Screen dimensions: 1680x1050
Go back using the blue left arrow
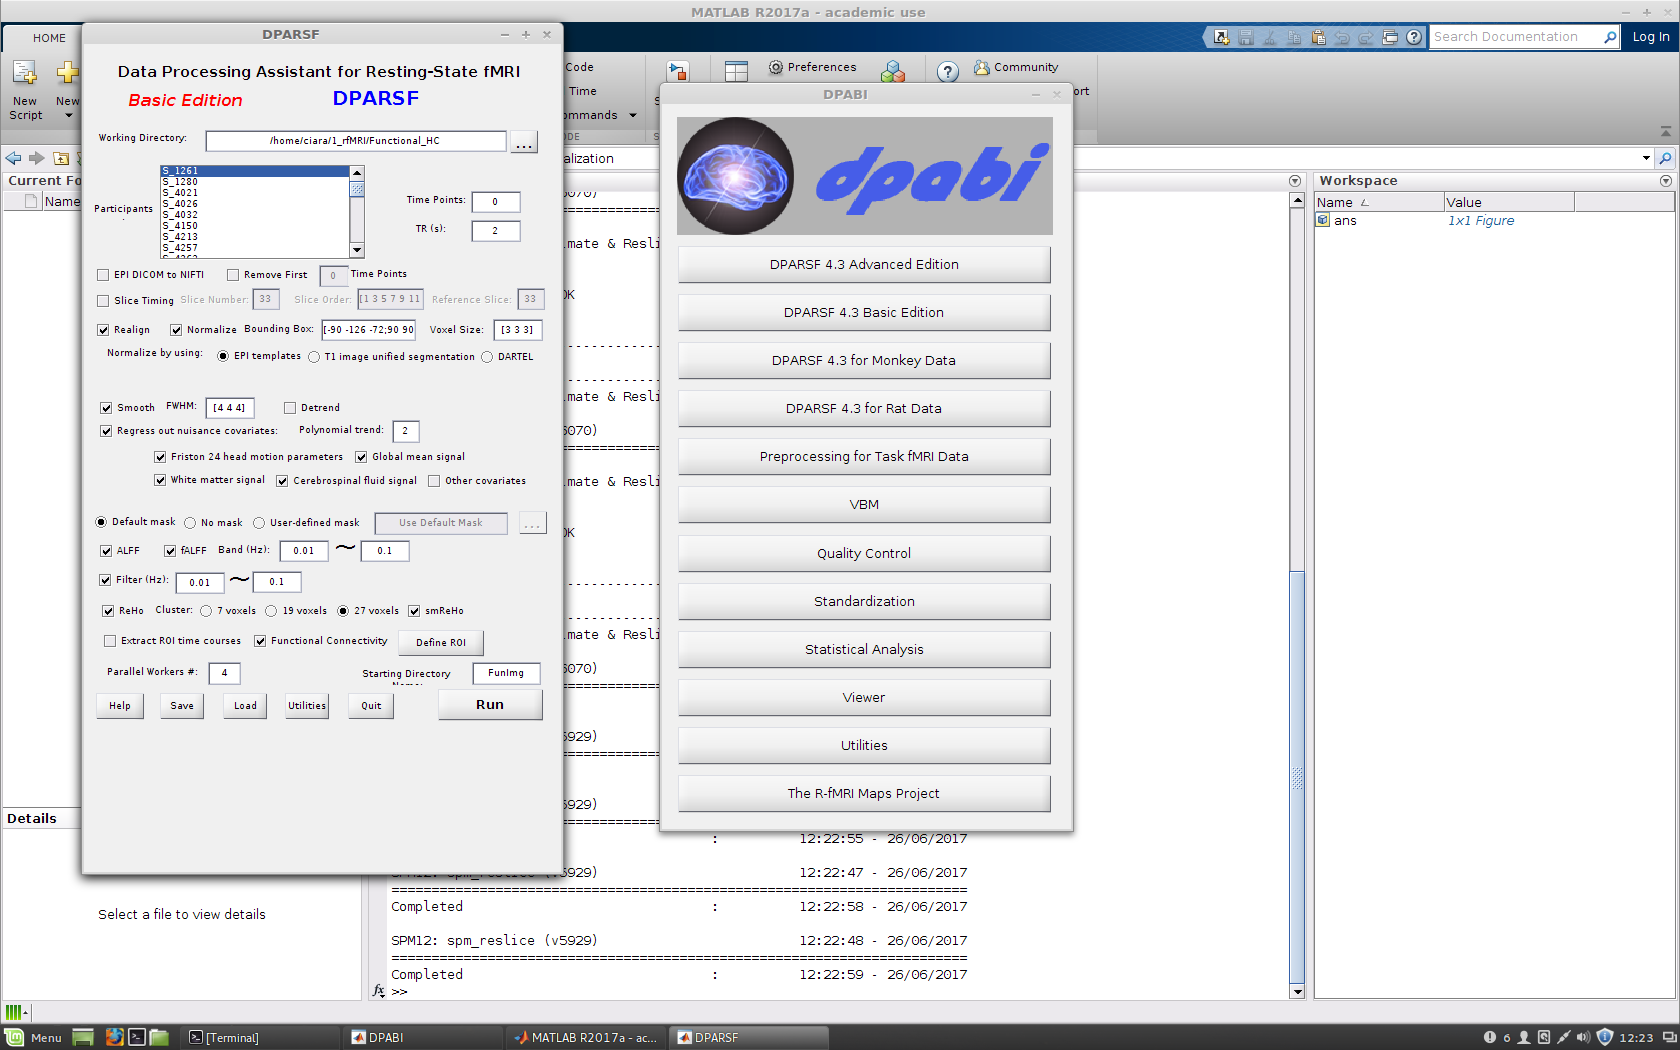pyautogui.click(x=13, y=158)
